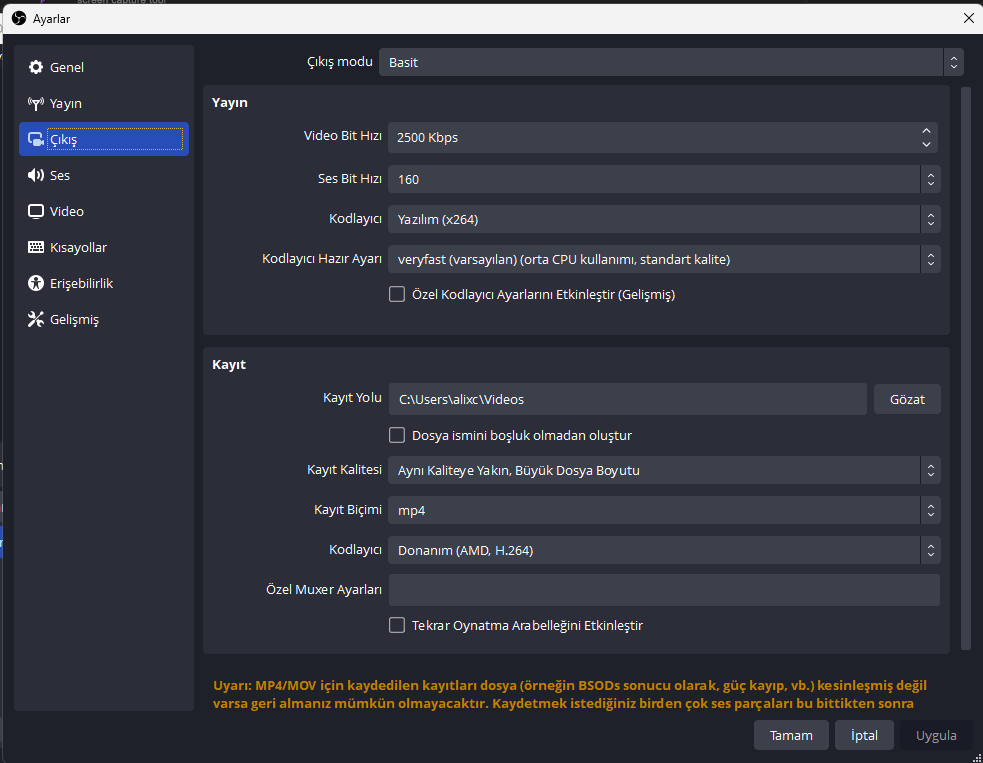983x763 pixels.
Task: Click the Özel Muxer Ayarları text field
Action: (x=663, y=590)
